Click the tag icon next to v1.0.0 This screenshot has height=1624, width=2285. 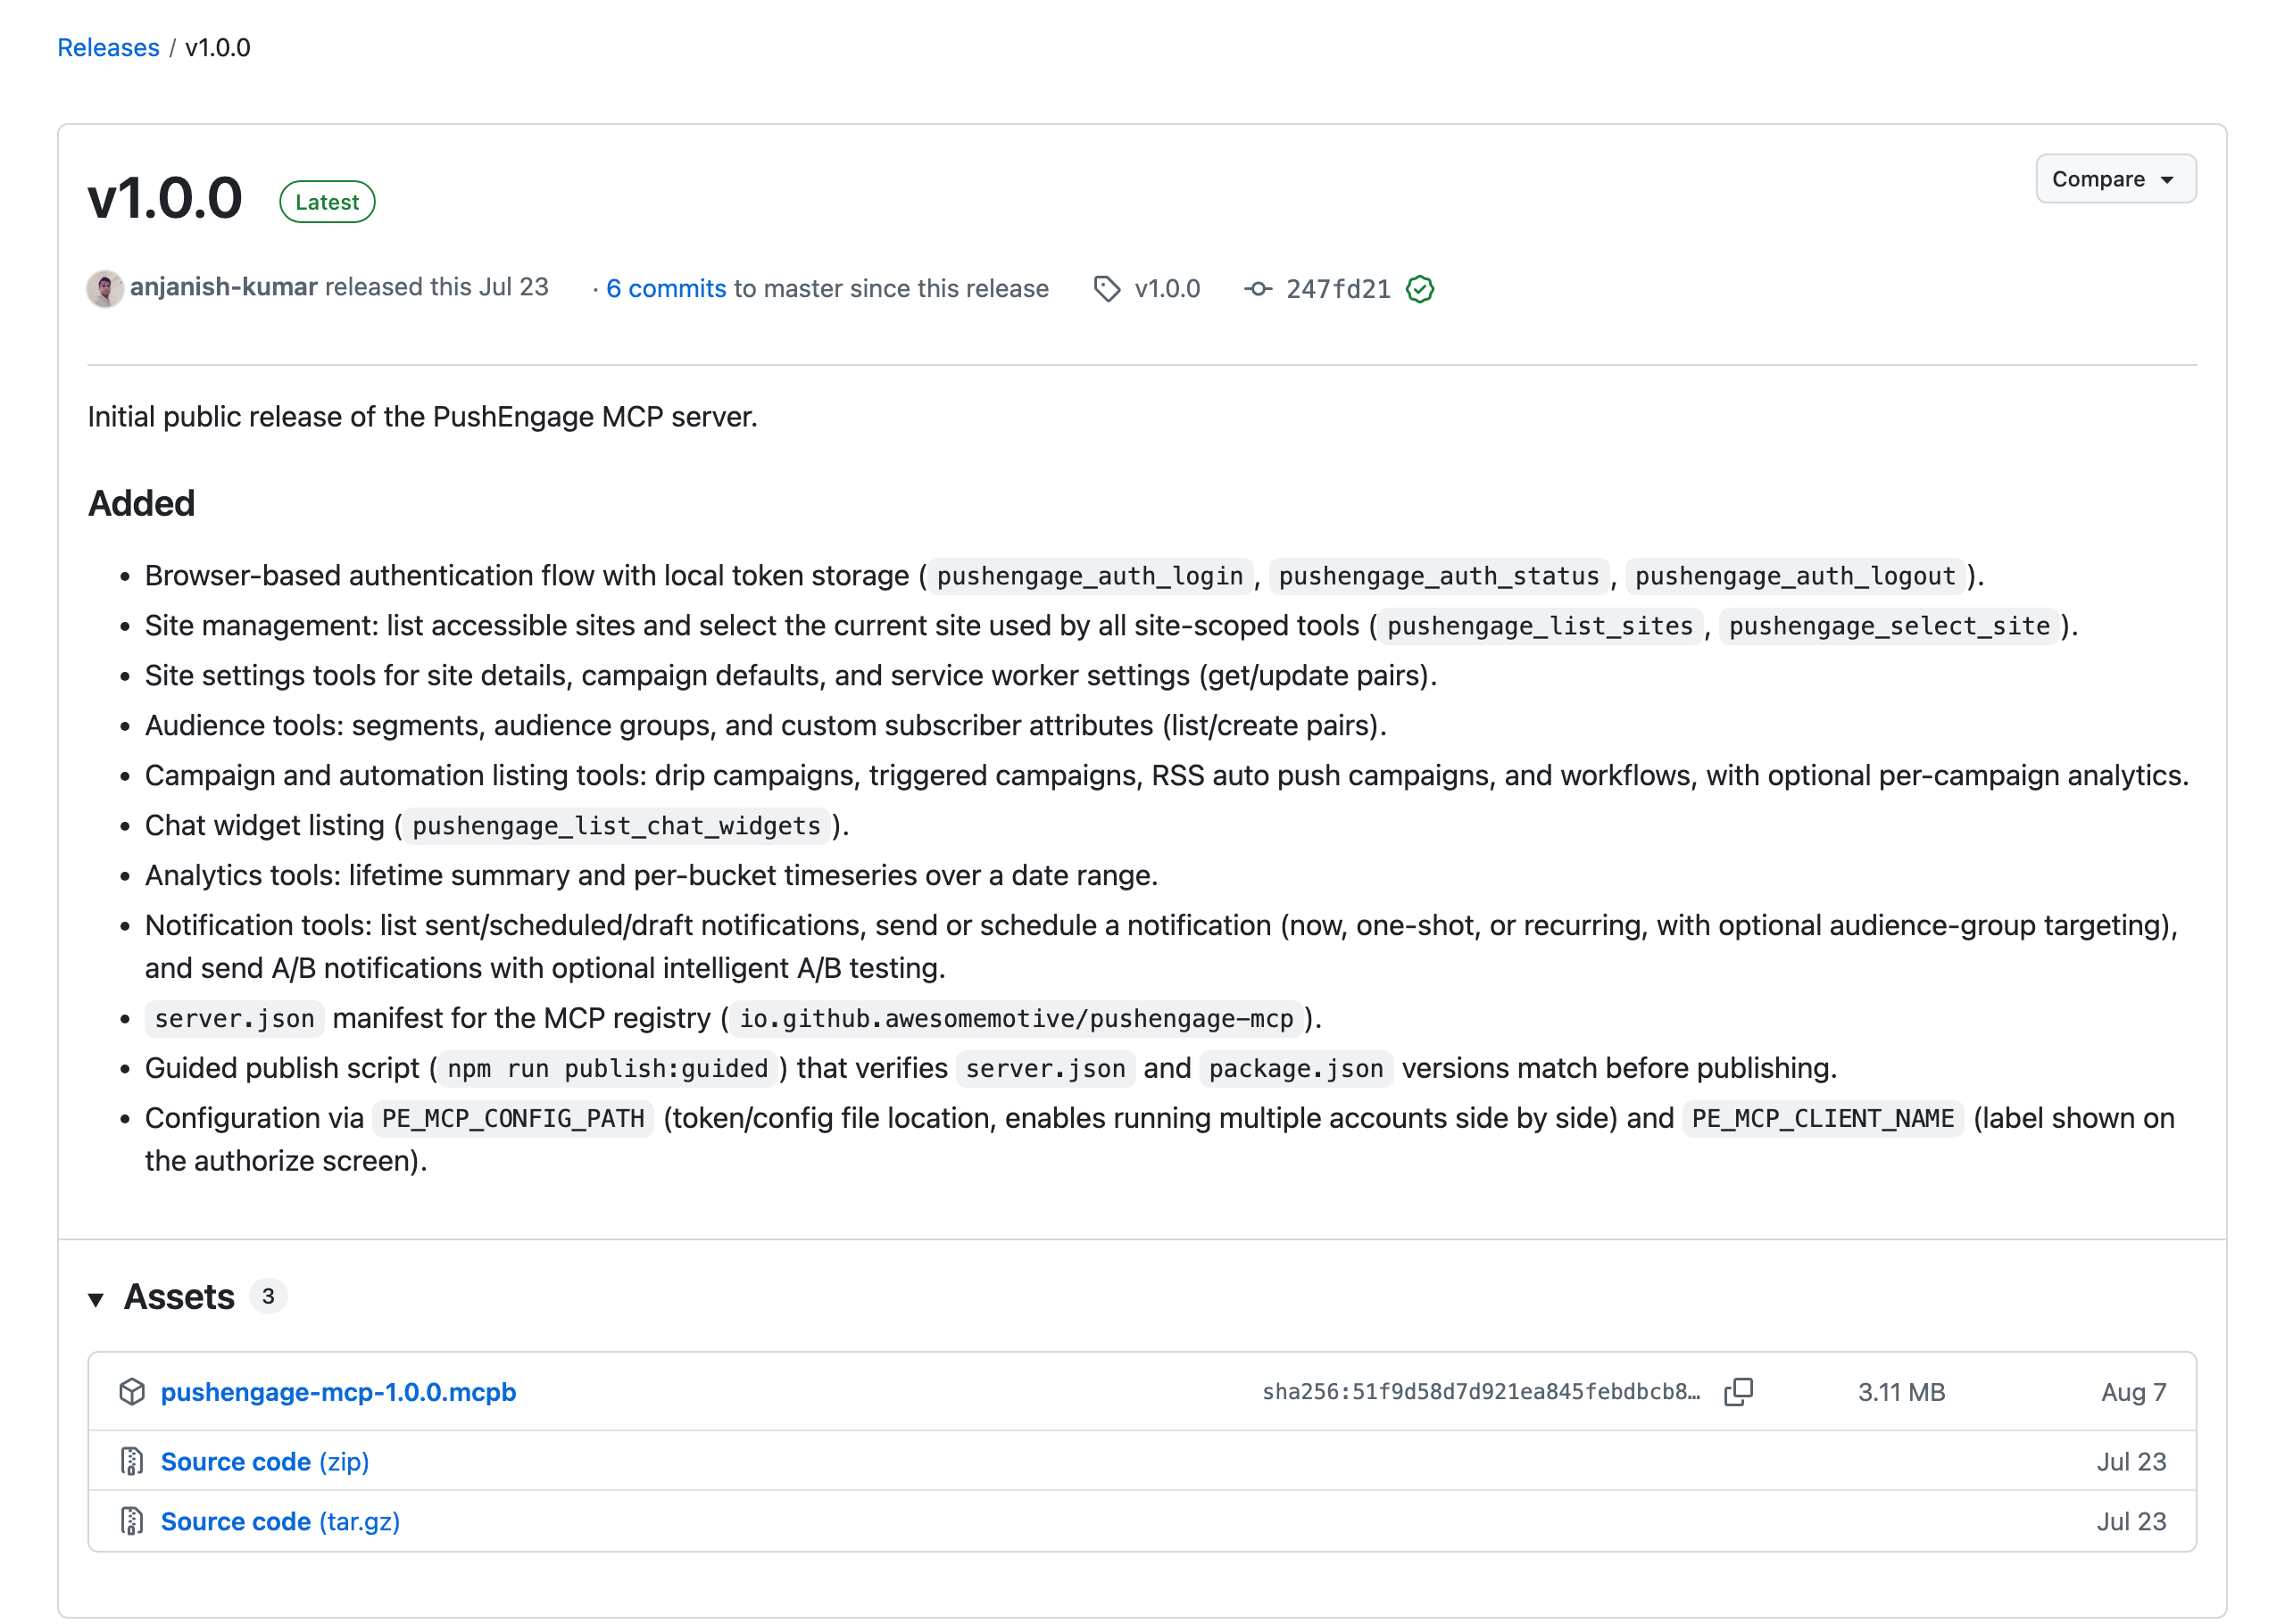click(1106, 289)
